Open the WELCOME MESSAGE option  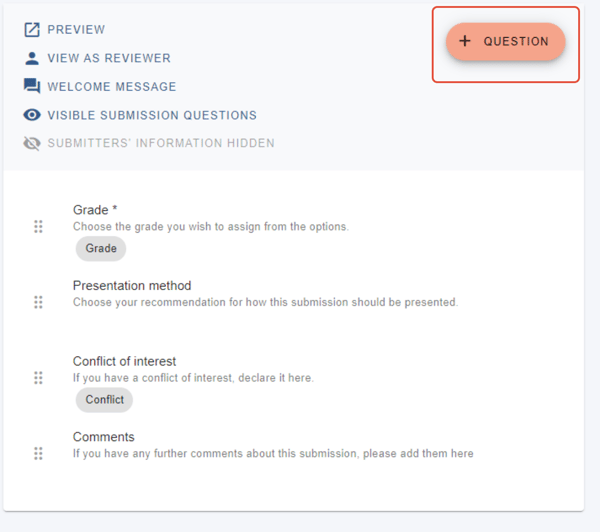pyautogui.click(x=112, y=86)
